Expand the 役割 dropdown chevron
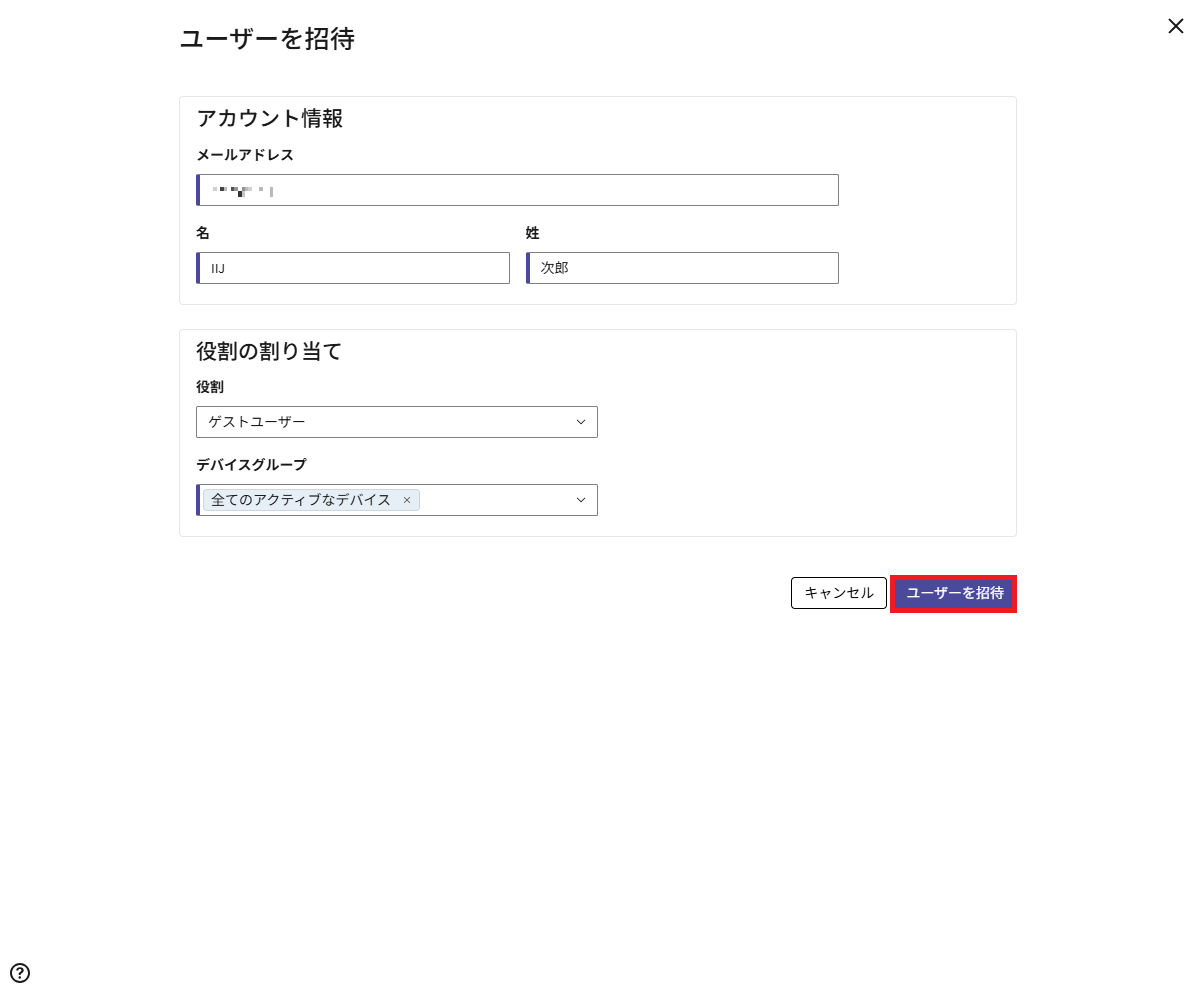 (581, 422)
